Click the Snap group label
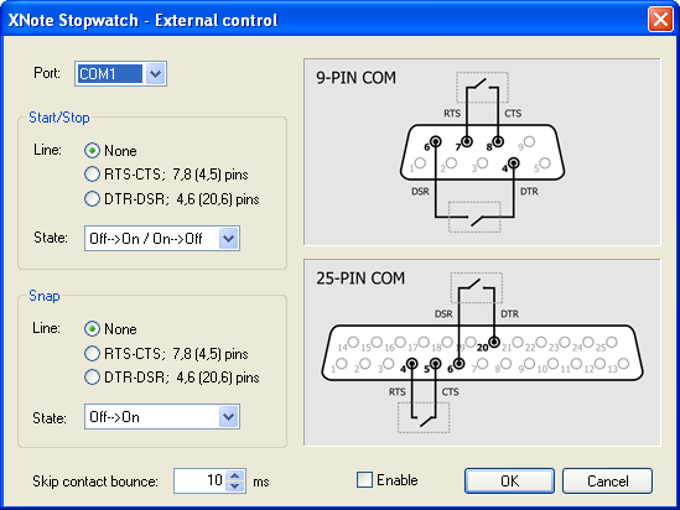Image resolution: width=680 pixels, height=510 pixels. point(44,296)
